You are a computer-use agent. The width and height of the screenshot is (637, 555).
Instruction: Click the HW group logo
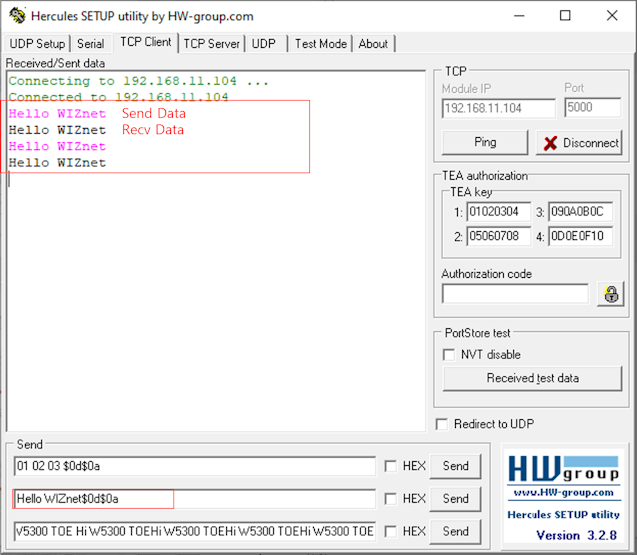click(x=563, y=470)
